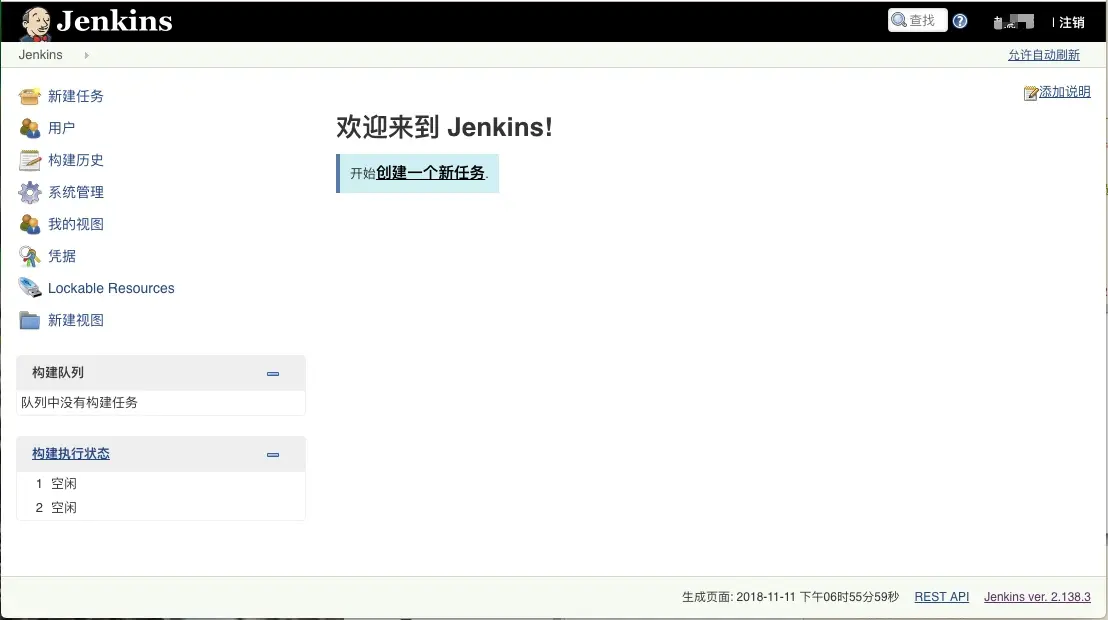
Task: Click the 新建视图 folder icon
Action: click(30, 320)
